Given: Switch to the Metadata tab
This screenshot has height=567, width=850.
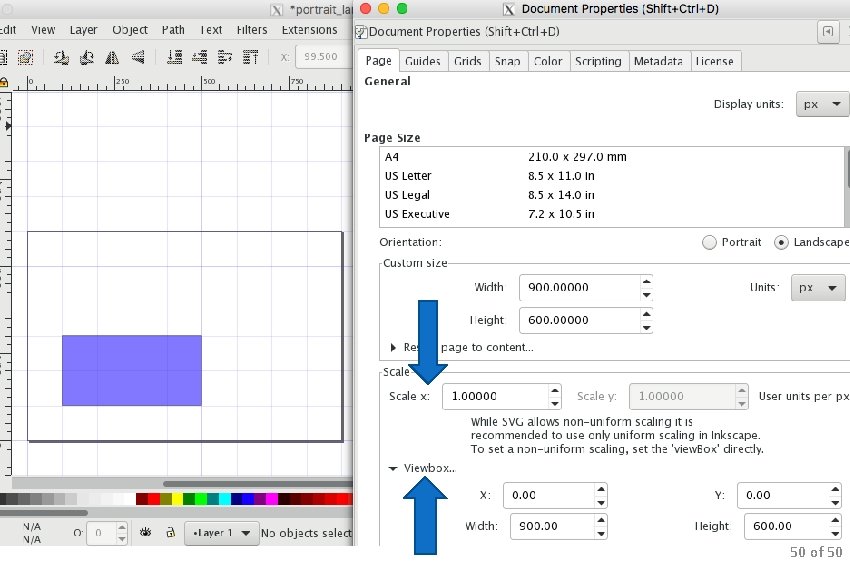Looking at the screenshot, I should 659,61.
